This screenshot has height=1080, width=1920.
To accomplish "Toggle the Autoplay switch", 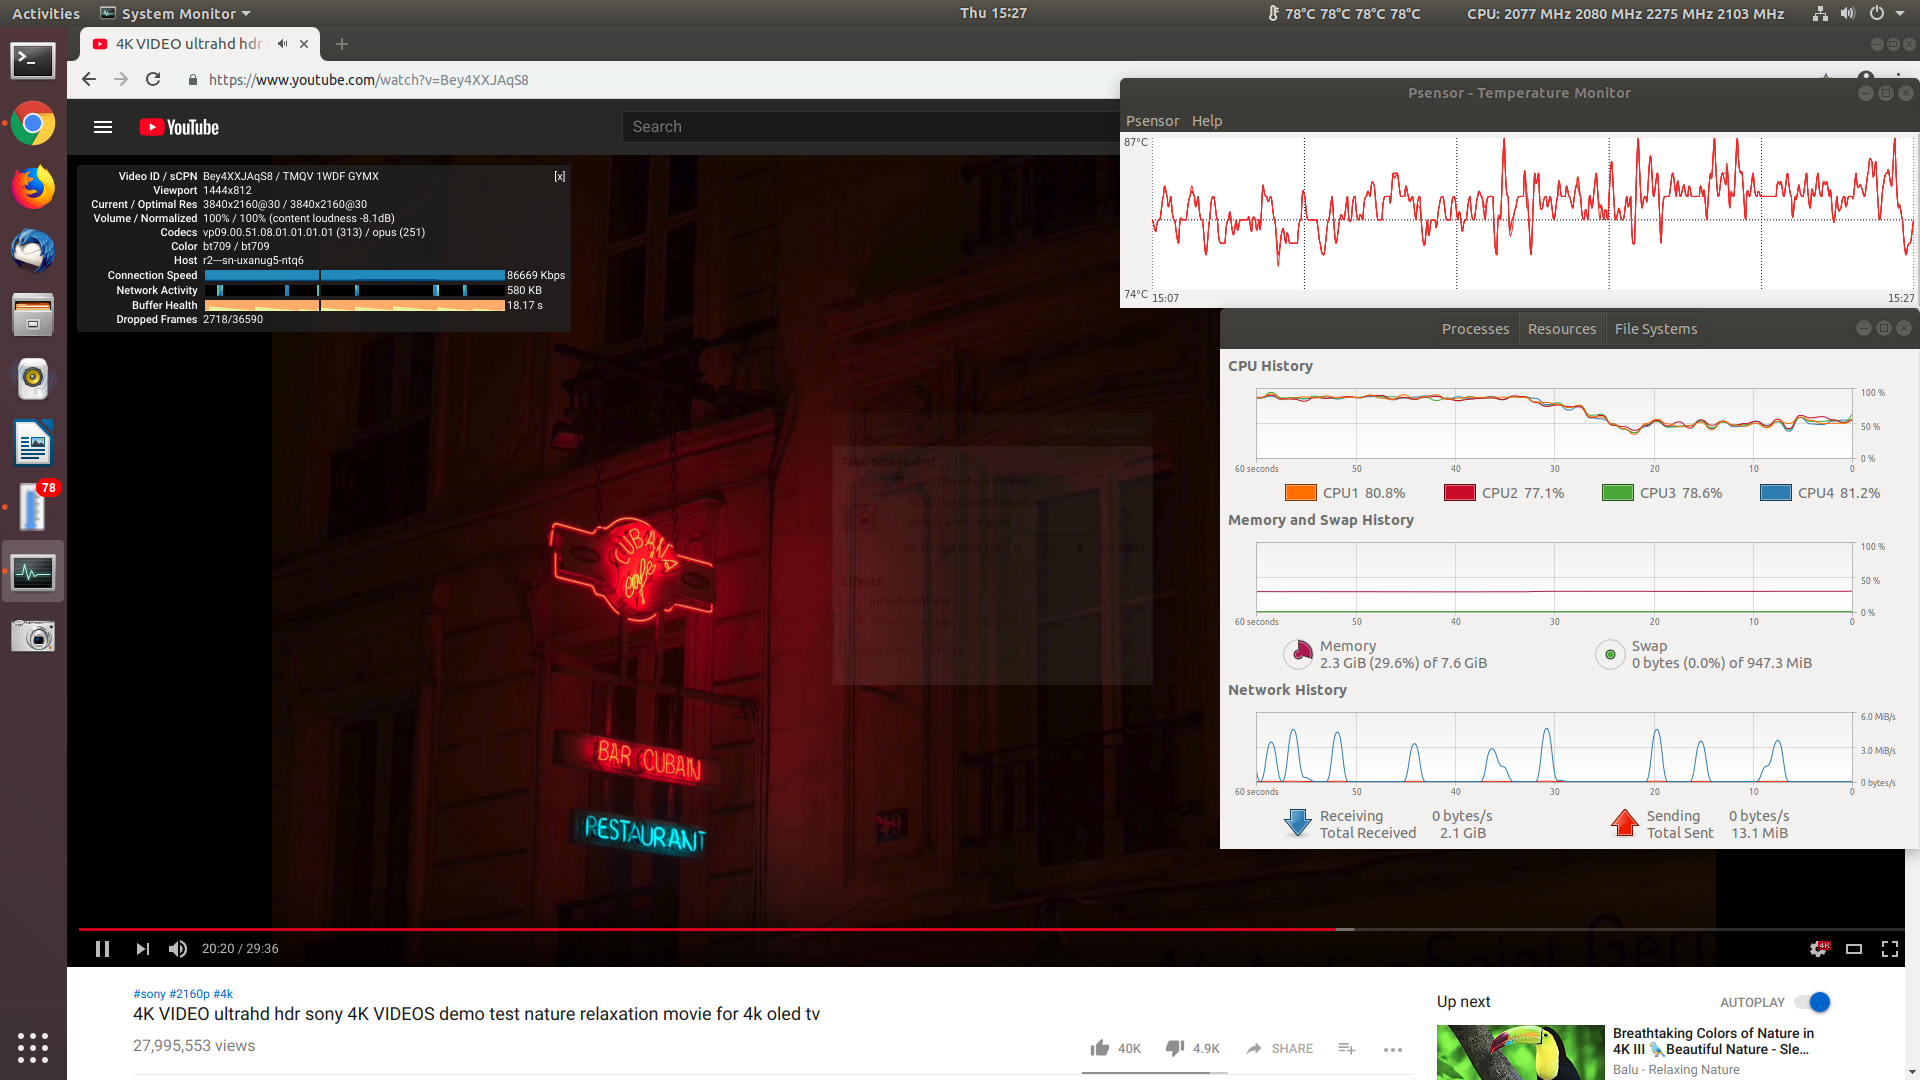I will (x=1812, y=1002).
